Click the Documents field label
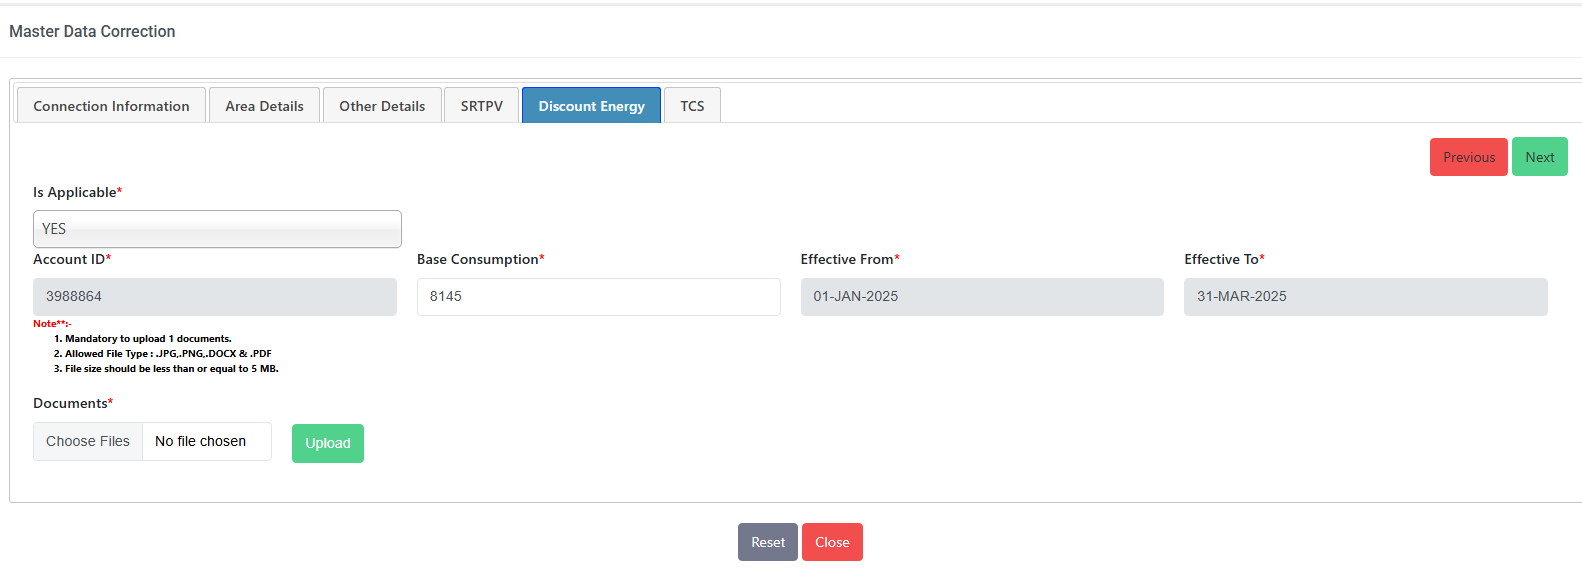The image size is (1582, 577). [x=70, y=403]
